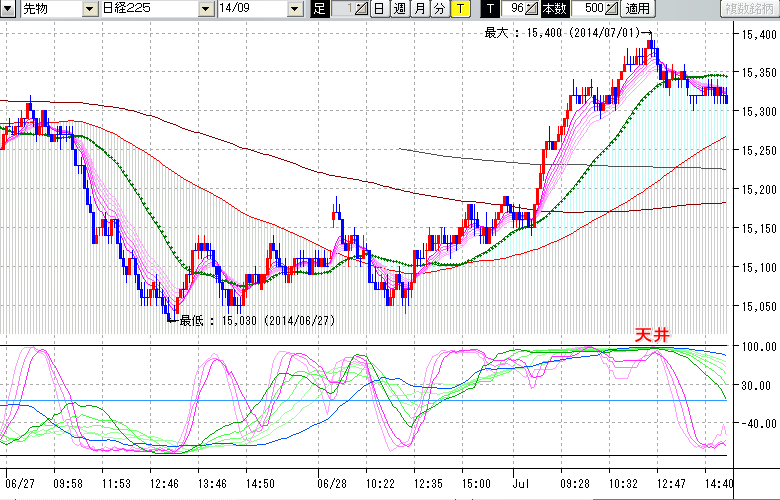
Task: Click the spinner beside the 96 value
Action: click(532, 9)
